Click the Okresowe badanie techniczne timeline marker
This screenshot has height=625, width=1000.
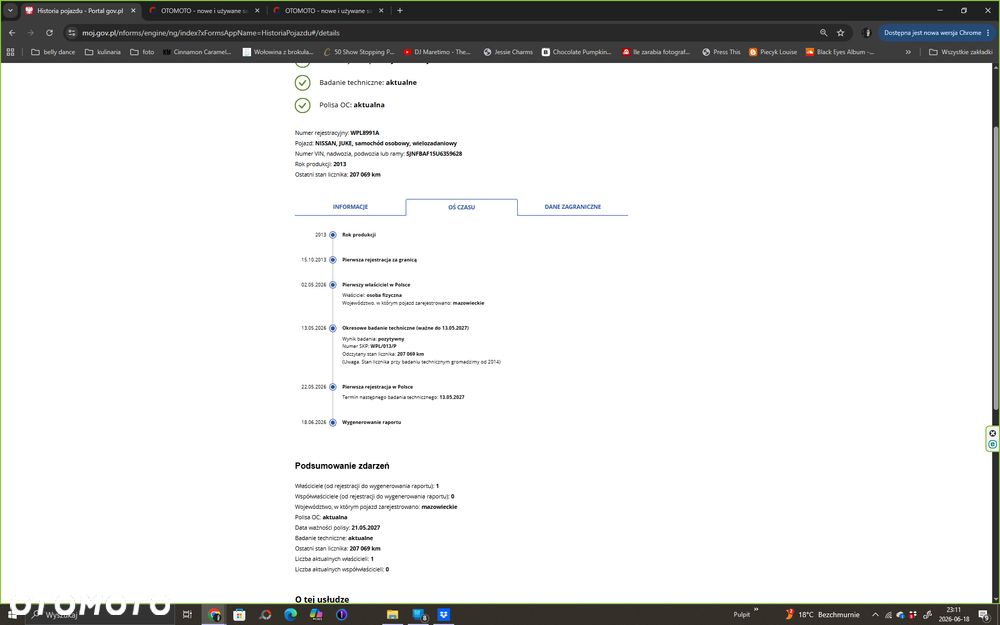pos(332,328)
